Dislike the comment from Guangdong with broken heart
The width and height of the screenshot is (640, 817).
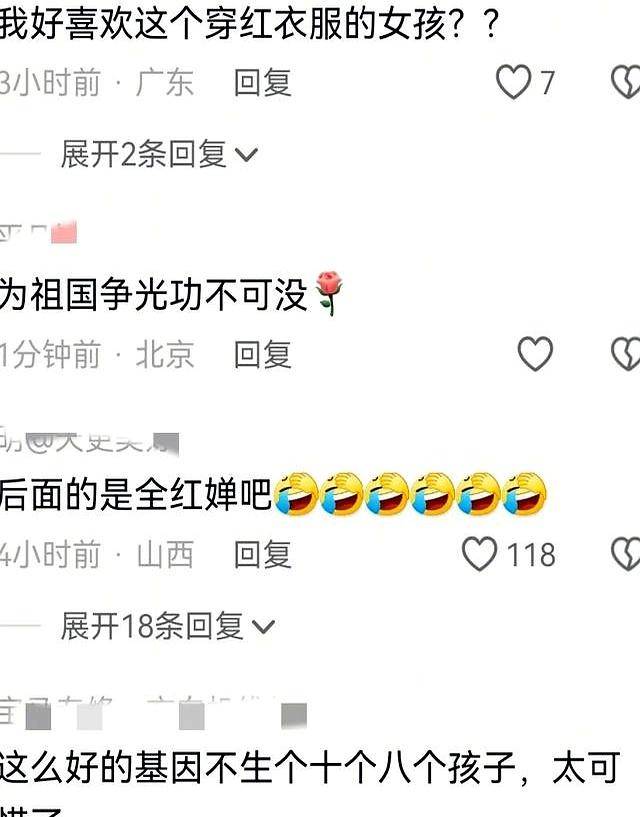pos(625,82)
